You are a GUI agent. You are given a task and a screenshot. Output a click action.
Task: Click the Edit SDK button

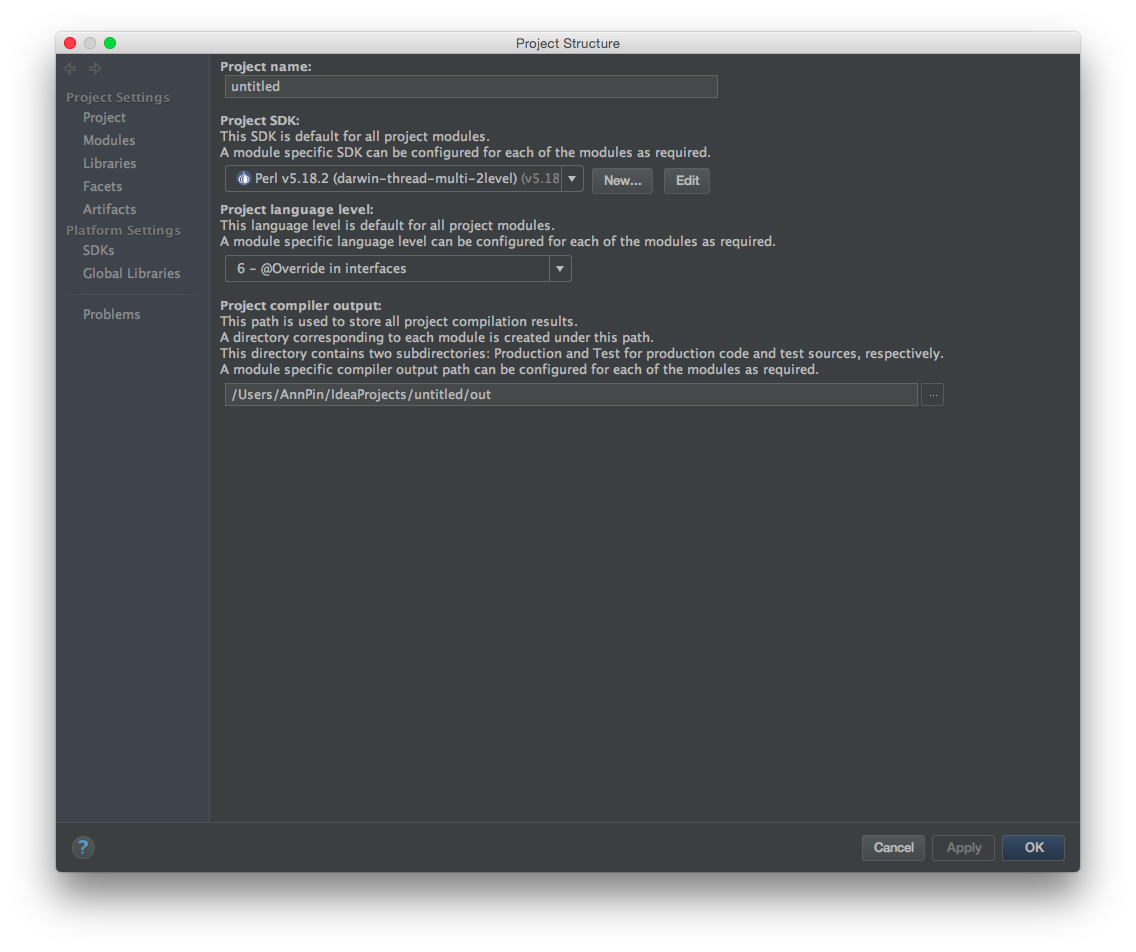[x=687, y=181]
